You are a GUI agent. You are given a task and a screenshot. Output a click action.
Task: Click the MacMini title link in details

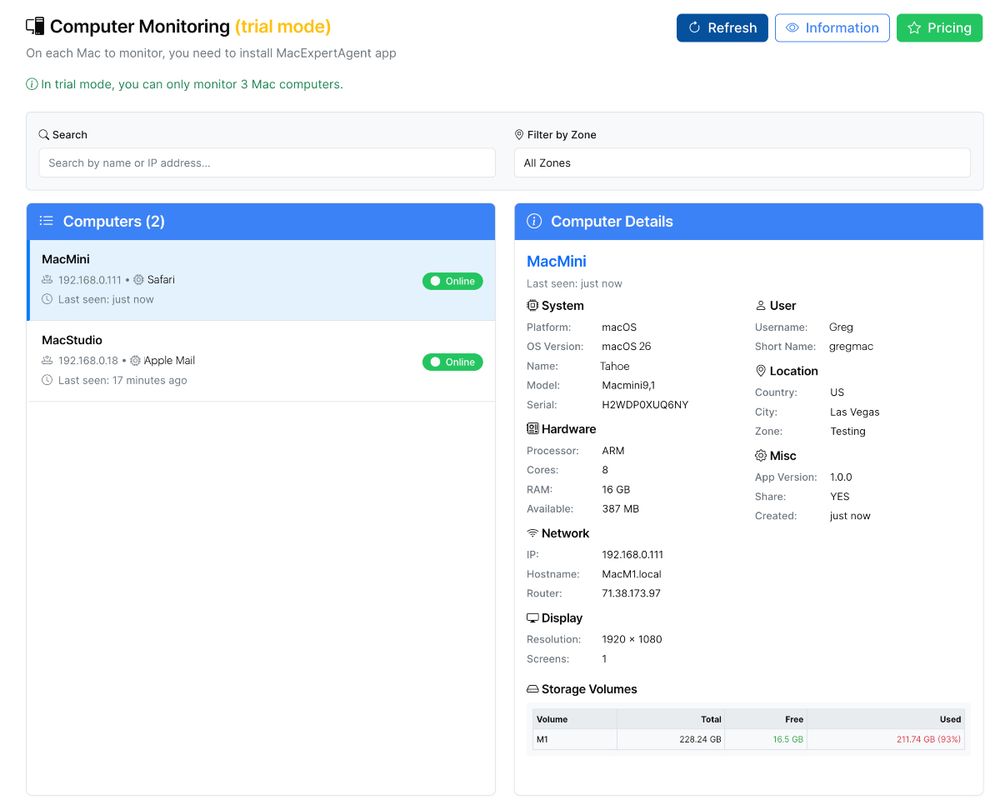557,261
